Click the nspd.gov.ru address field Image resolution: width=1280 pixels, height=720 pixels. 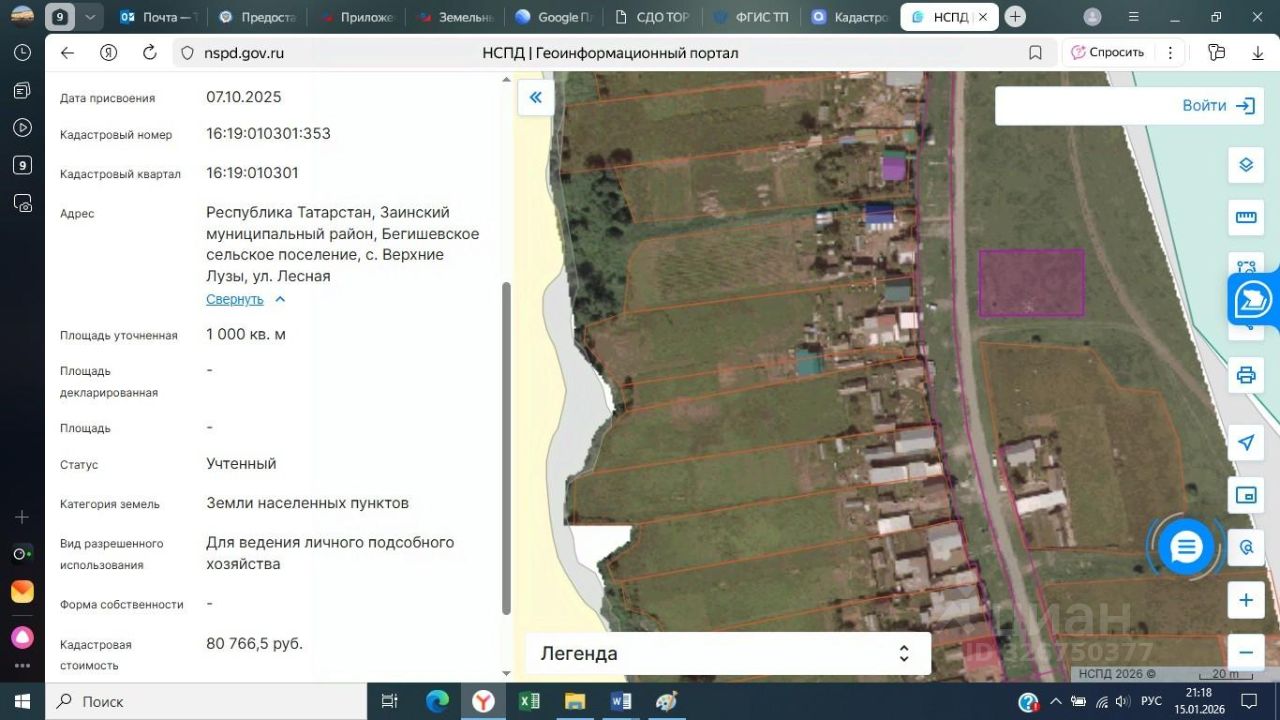[x=245, y=53]
